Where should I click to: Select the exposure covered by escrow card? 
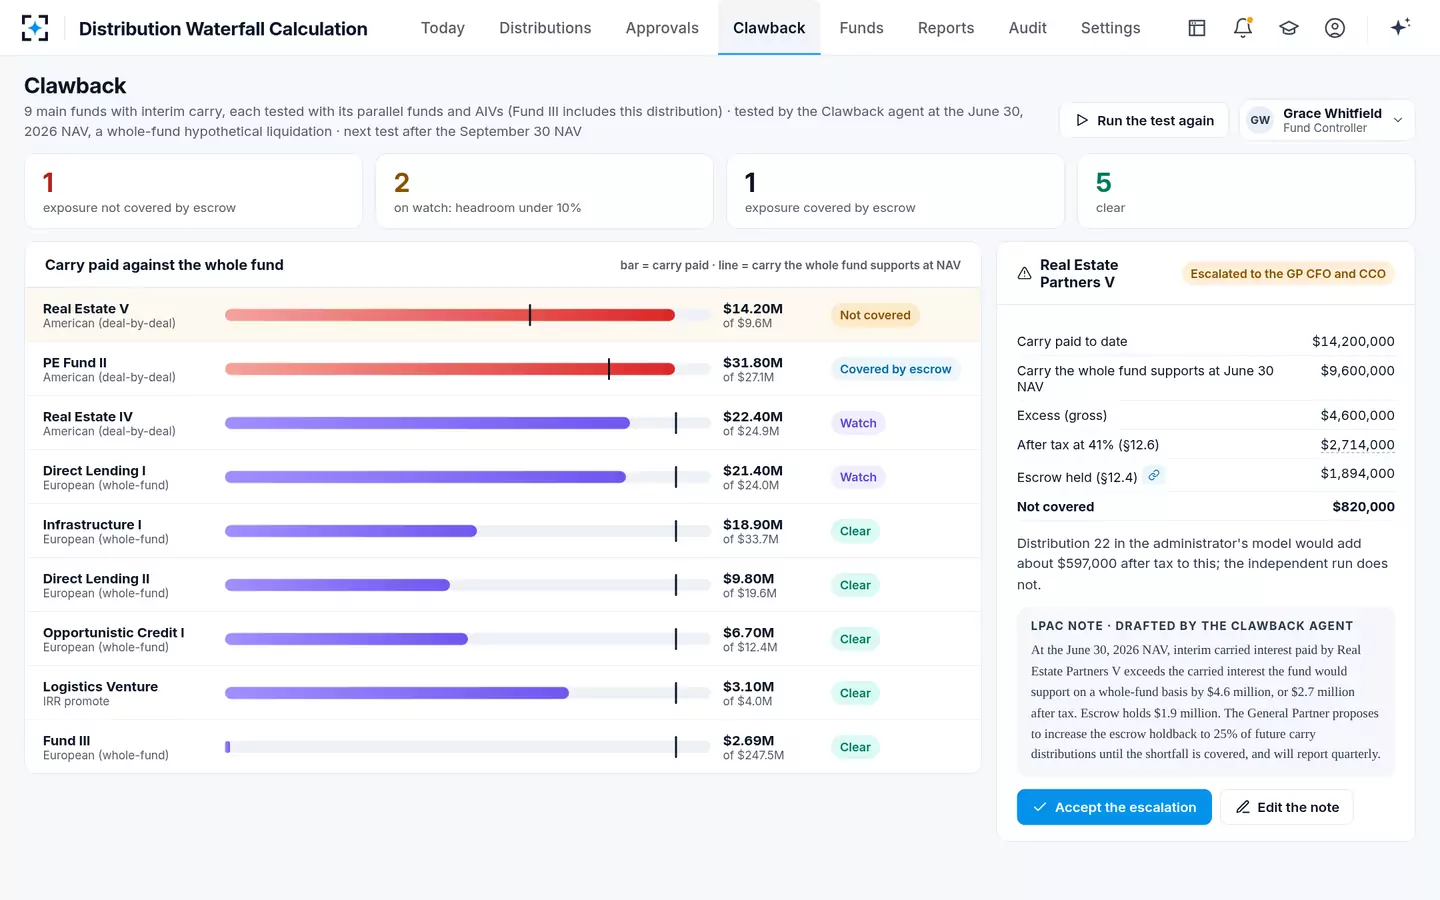(895, 191)
